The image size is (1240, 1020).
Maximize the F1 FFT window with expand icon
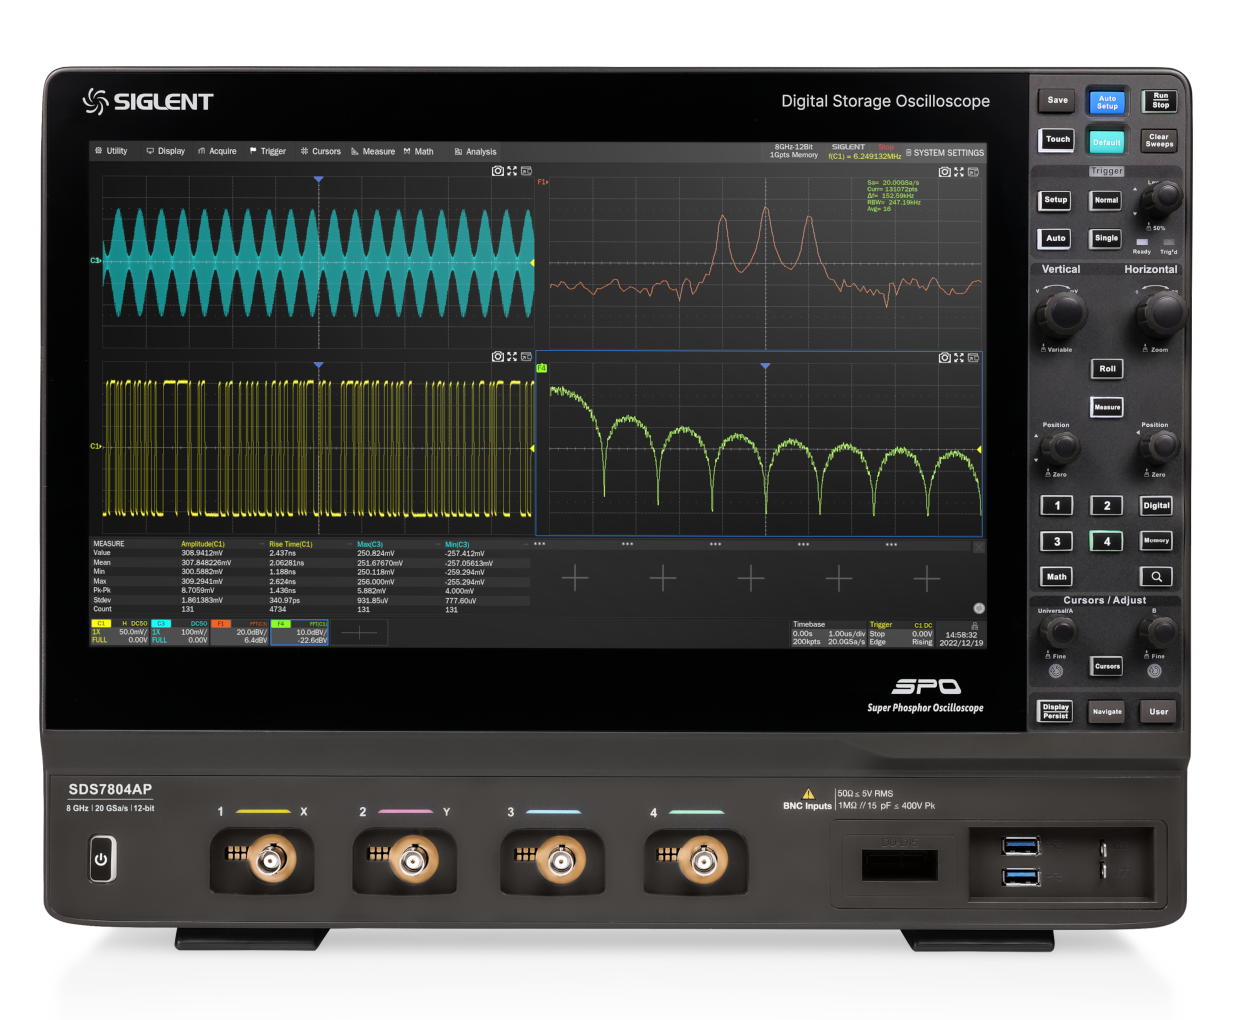(x=959, y=172)
